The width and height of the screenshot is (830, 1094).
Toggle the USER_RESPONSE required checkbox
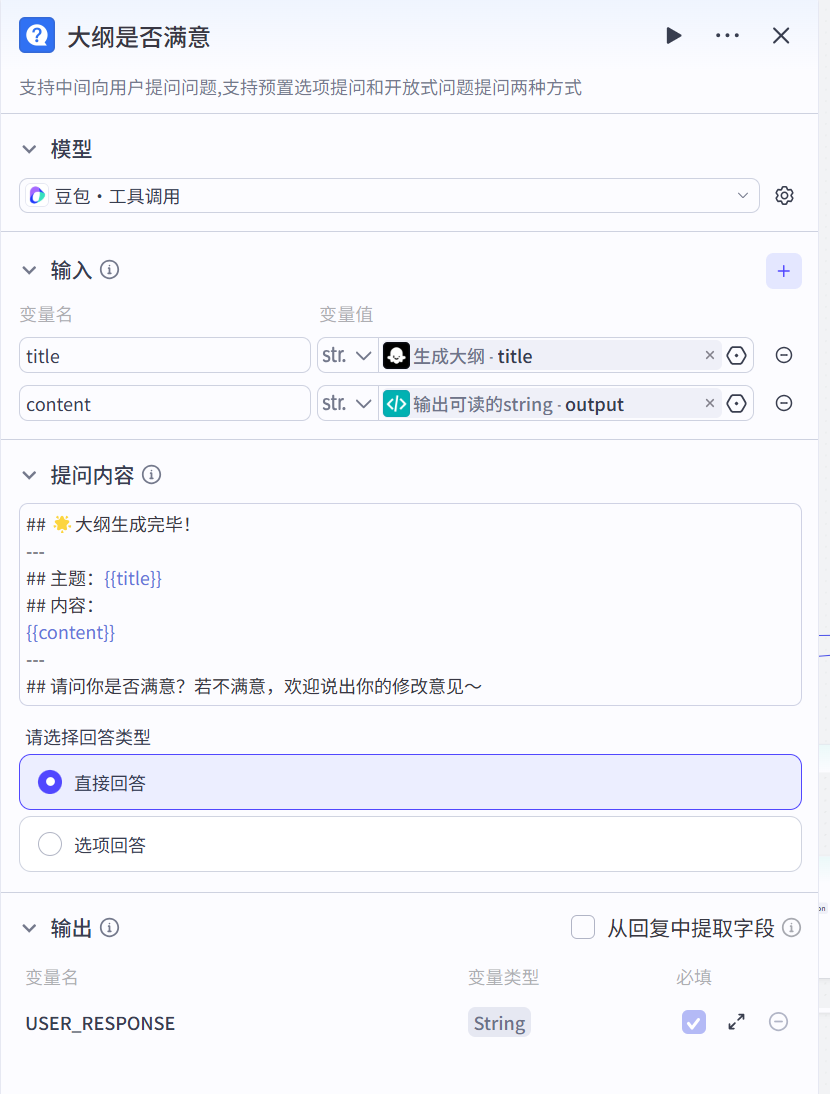coord(693,1022)
